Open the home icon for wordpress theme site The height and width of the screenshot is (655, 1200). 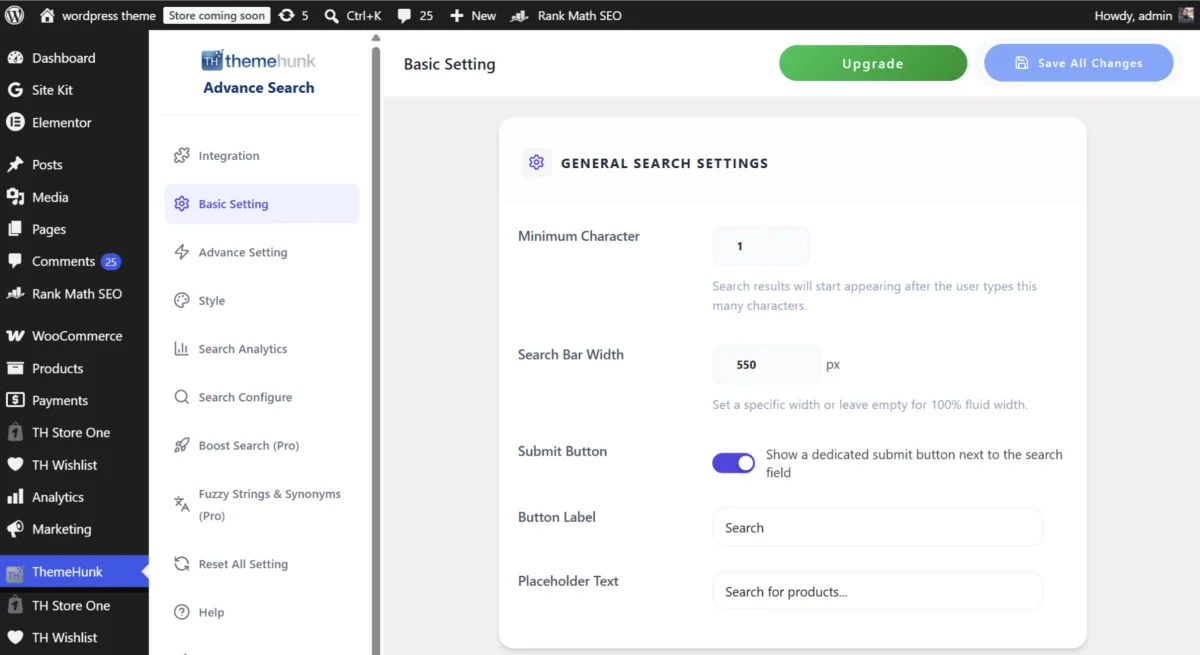(47, 16)
